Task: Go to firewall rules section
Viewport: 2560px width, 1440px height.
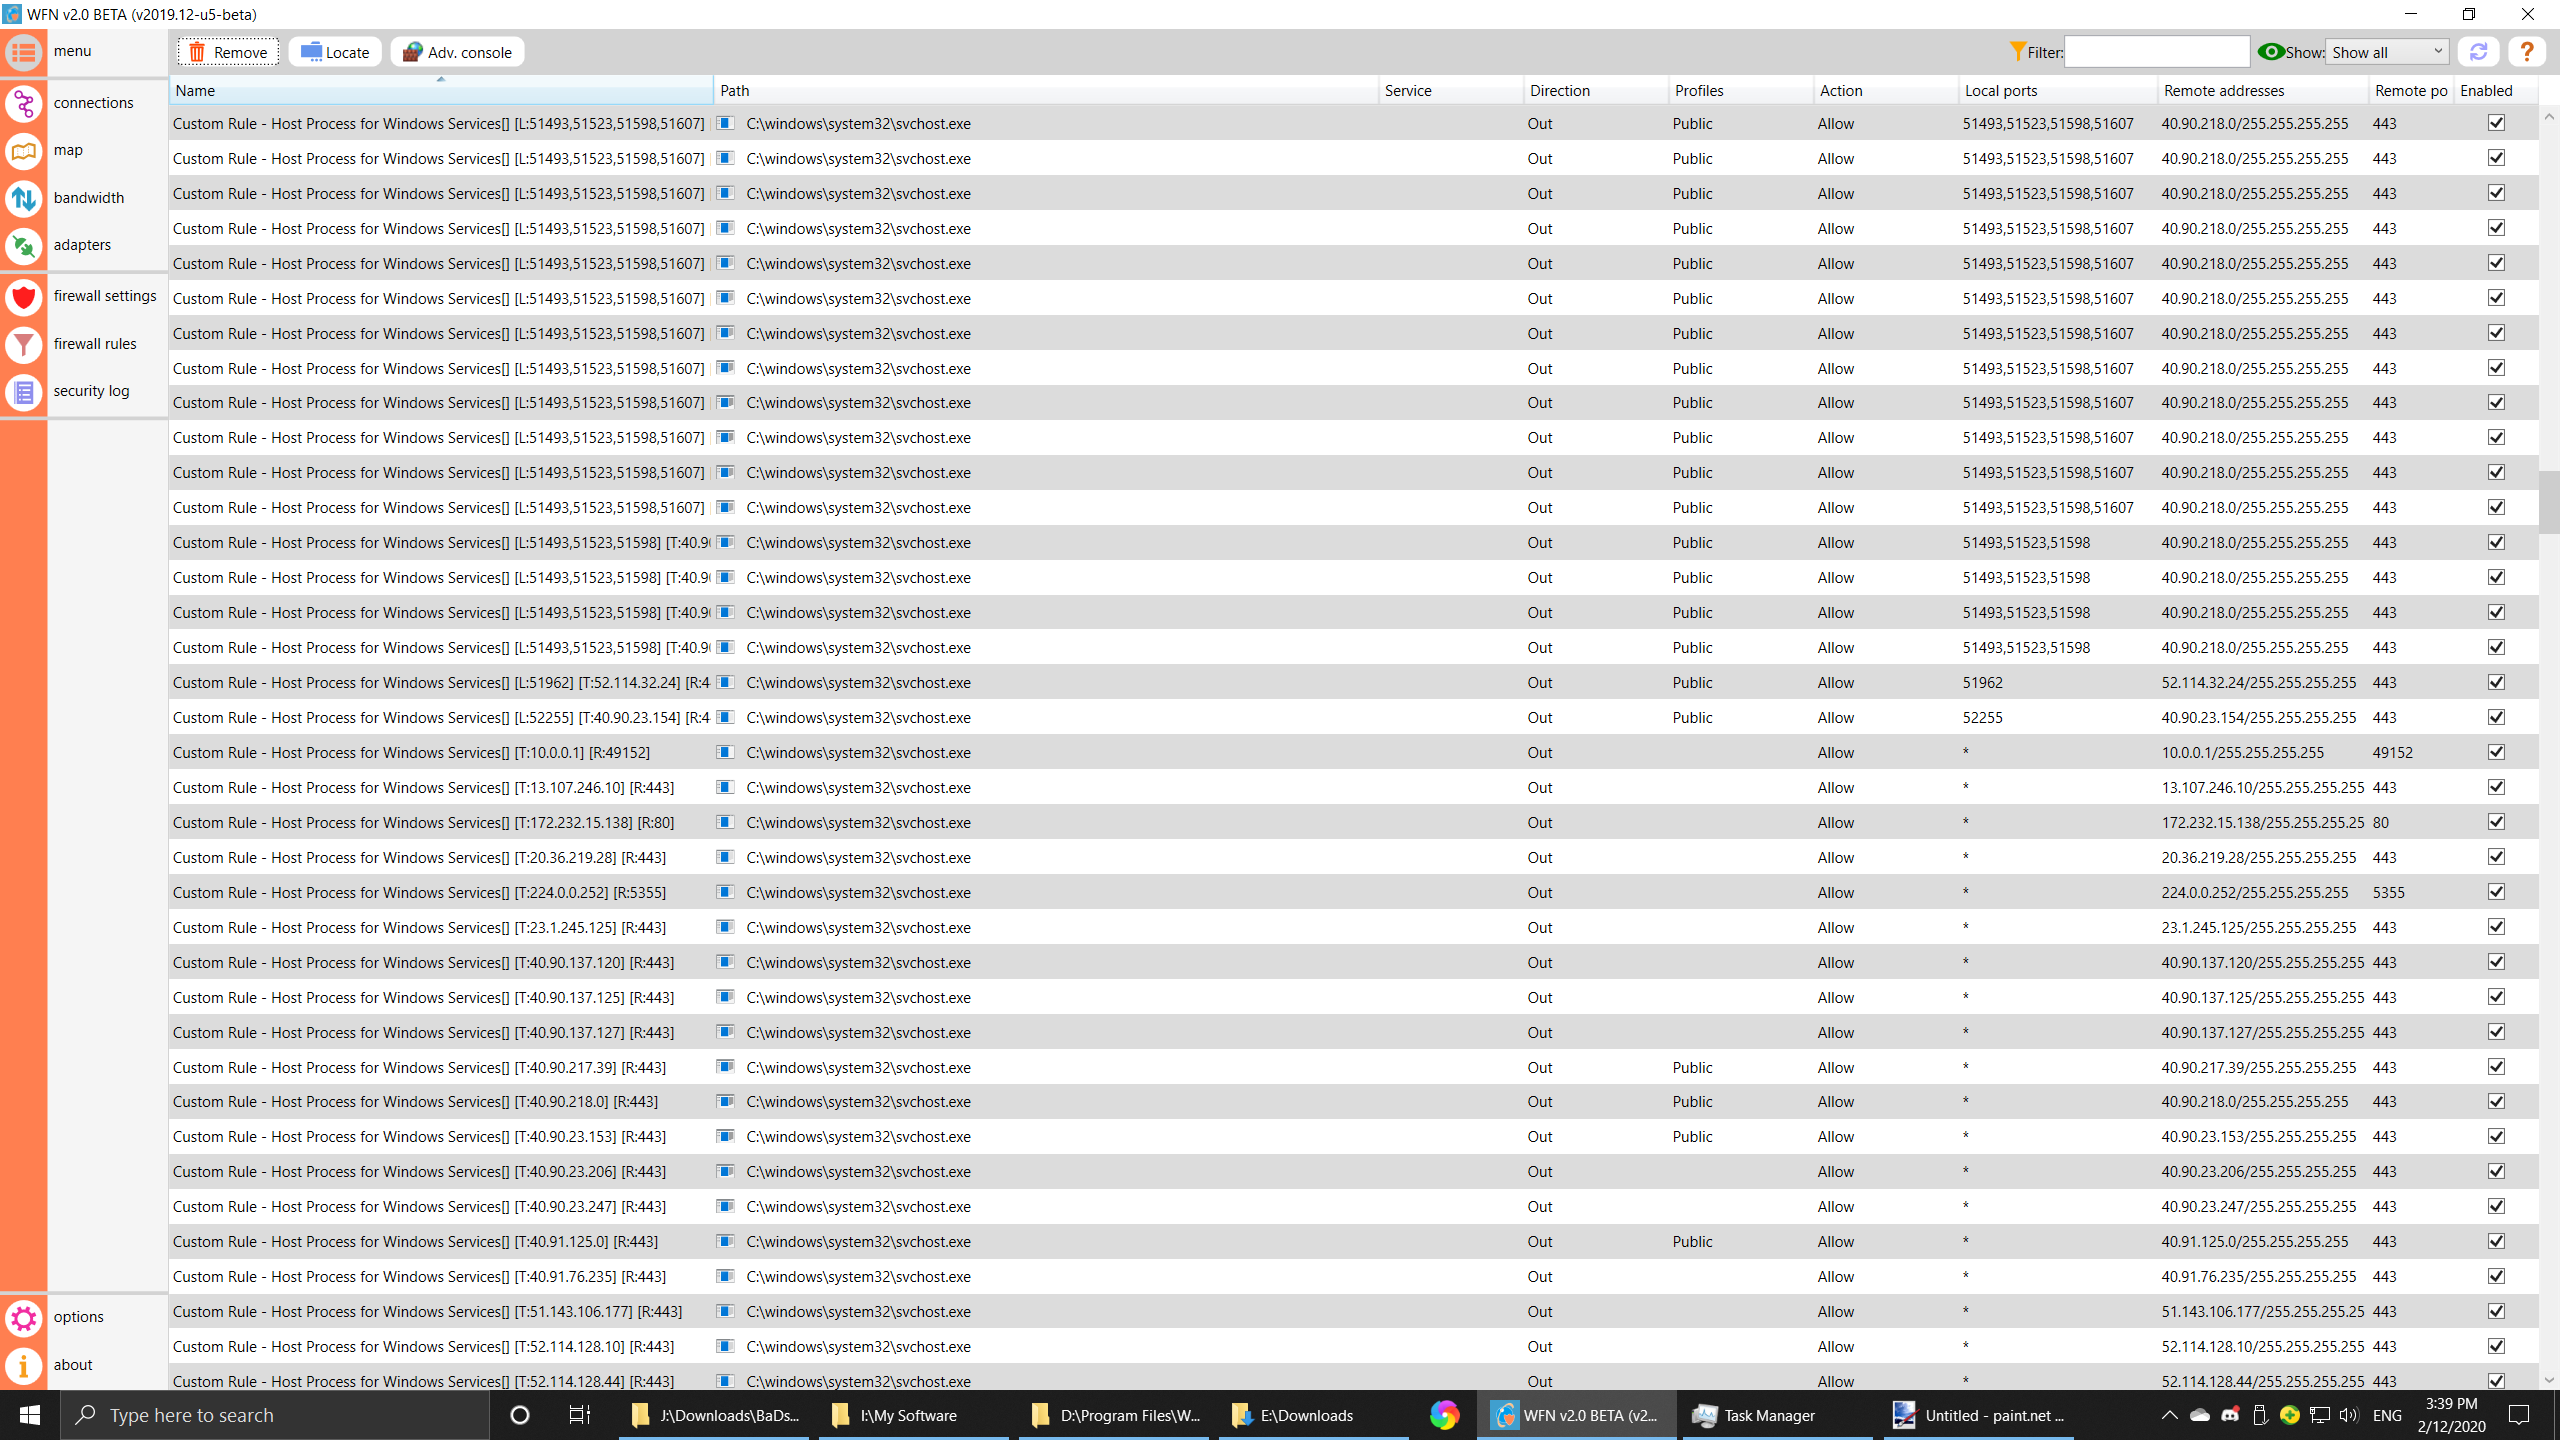Action: click(x=95, y=344)
